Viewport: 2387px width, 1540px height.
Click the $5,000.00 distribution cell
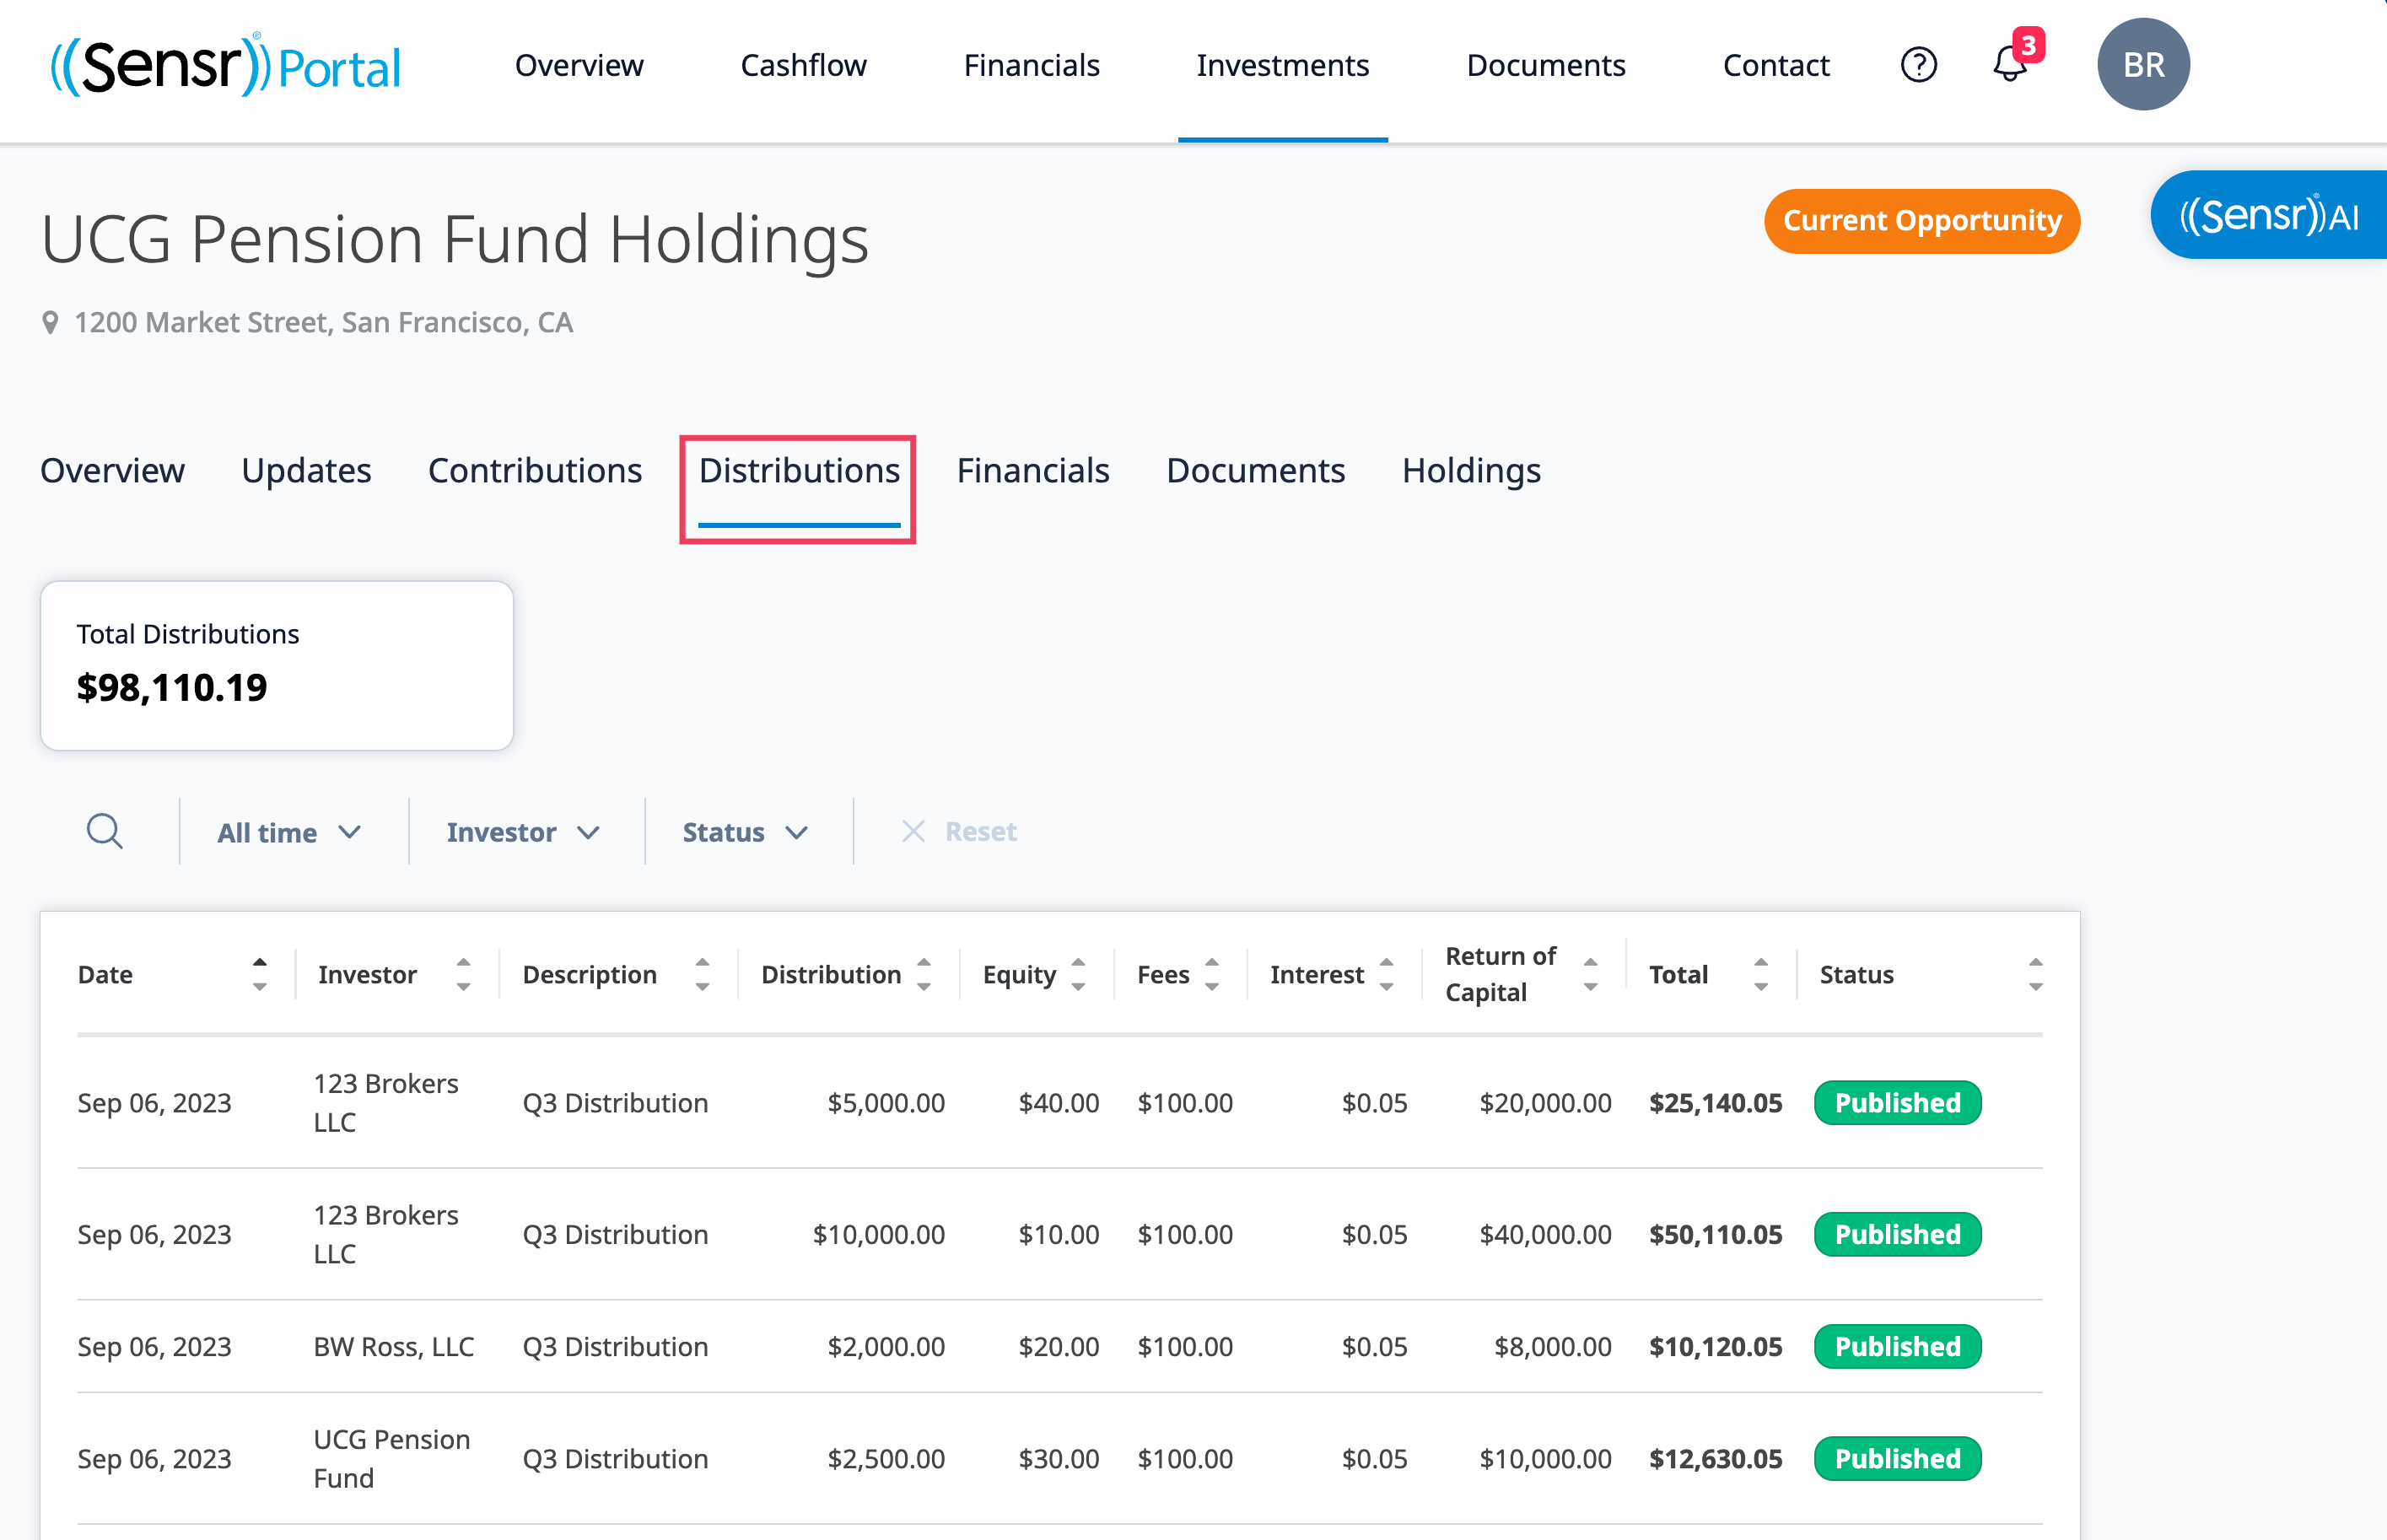point(886,1102)
